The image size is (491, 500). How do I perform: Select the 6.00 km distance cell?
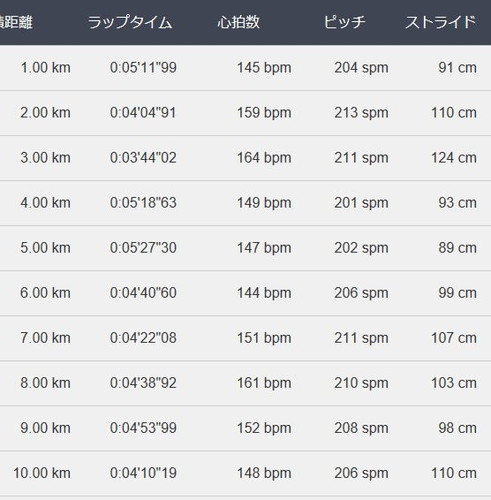(x=45, y=293)
